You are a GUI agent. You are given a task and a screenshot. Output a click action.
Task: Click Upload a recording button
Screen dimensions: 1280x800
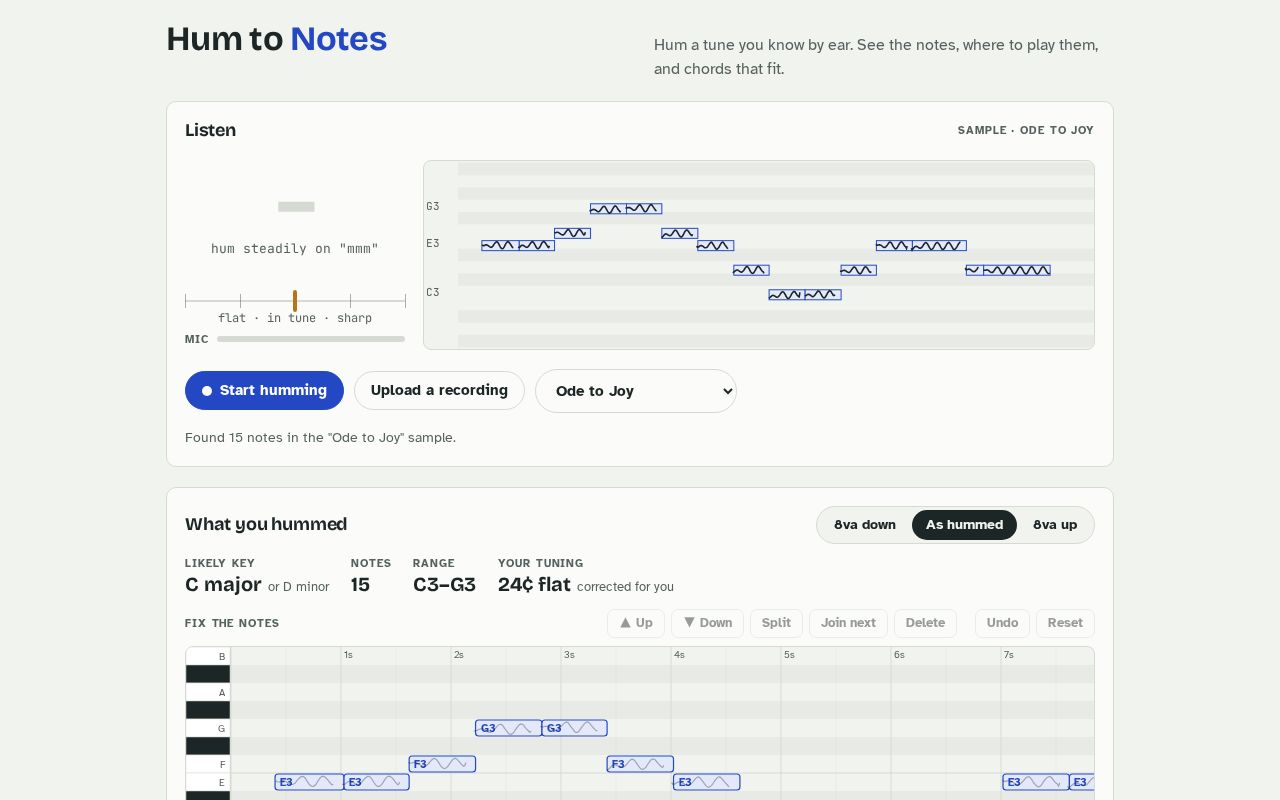click(439, 391)
